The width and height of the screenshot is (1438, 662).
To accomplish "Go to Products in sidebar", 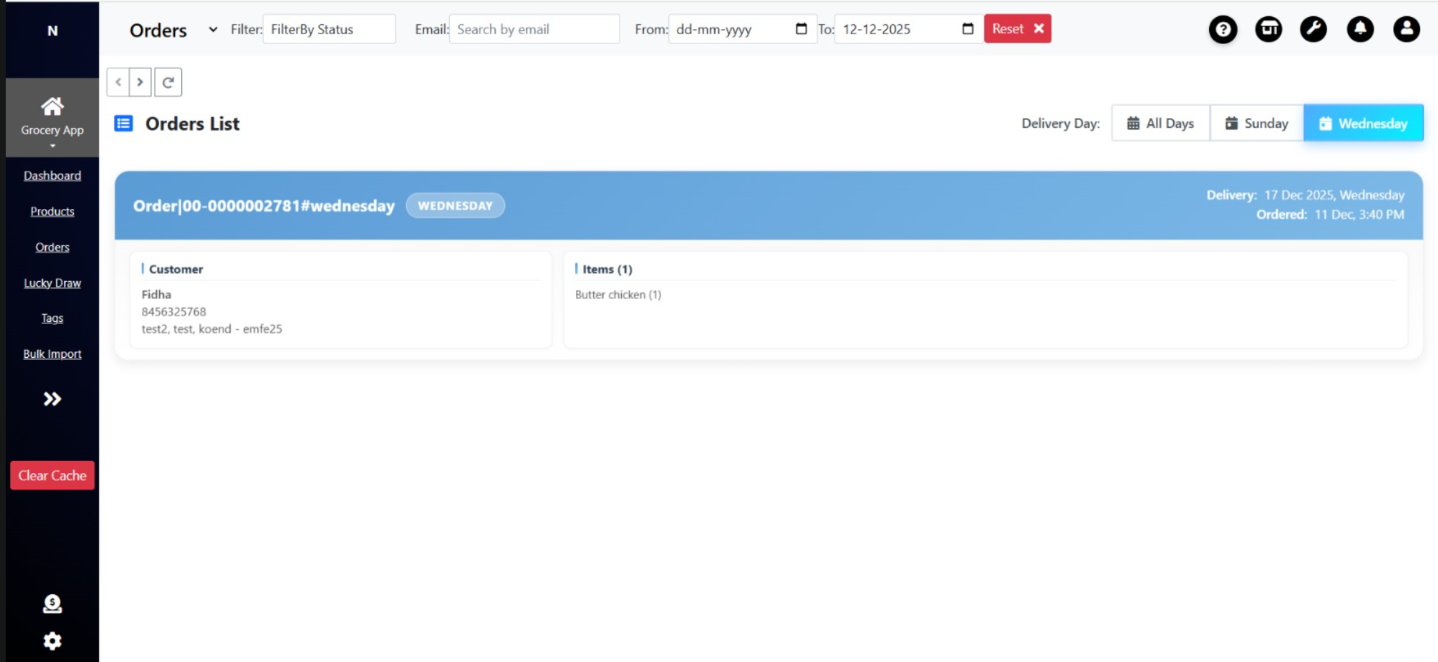I will (52, 211).
